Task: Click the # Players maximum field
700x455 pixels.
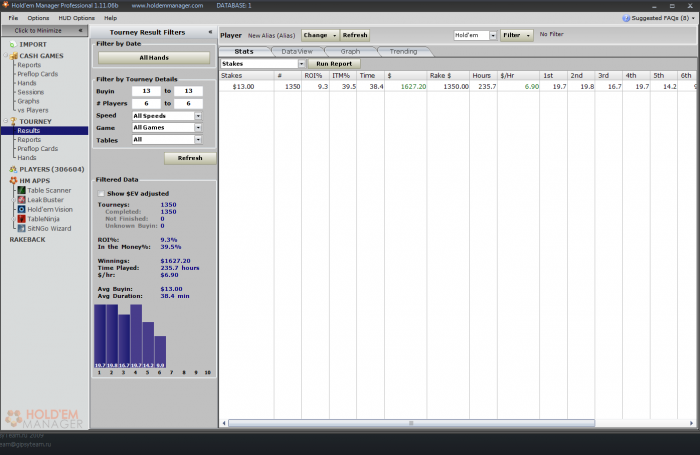Action: (188, 104)
